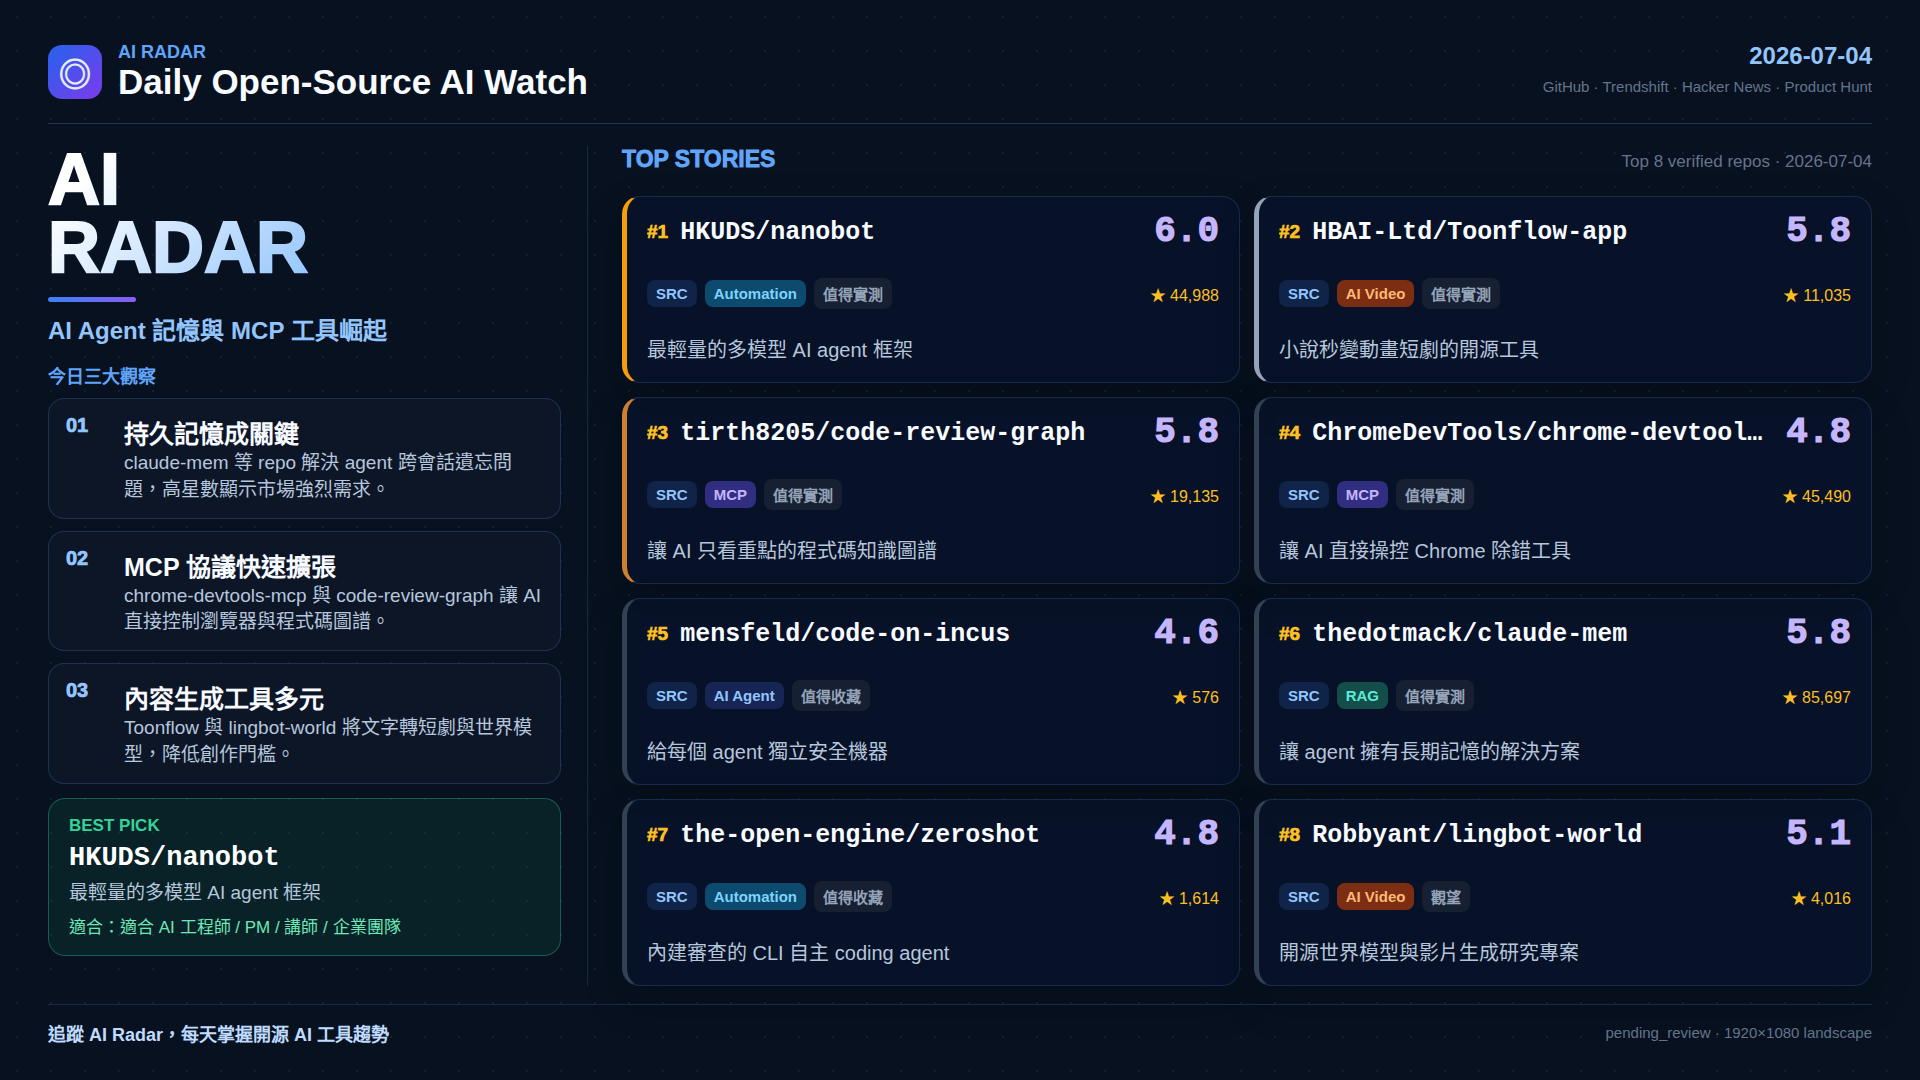Open the tirth8205/code-review-graph story title
The image size is (1920, 1080).
point(882,432)
